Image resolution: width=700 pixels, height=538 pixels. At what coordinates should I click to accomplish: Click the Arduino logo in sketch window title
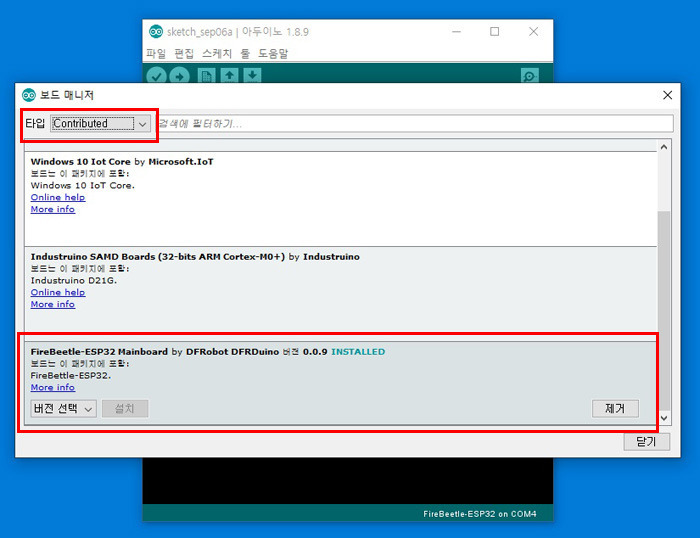[156, 32]
